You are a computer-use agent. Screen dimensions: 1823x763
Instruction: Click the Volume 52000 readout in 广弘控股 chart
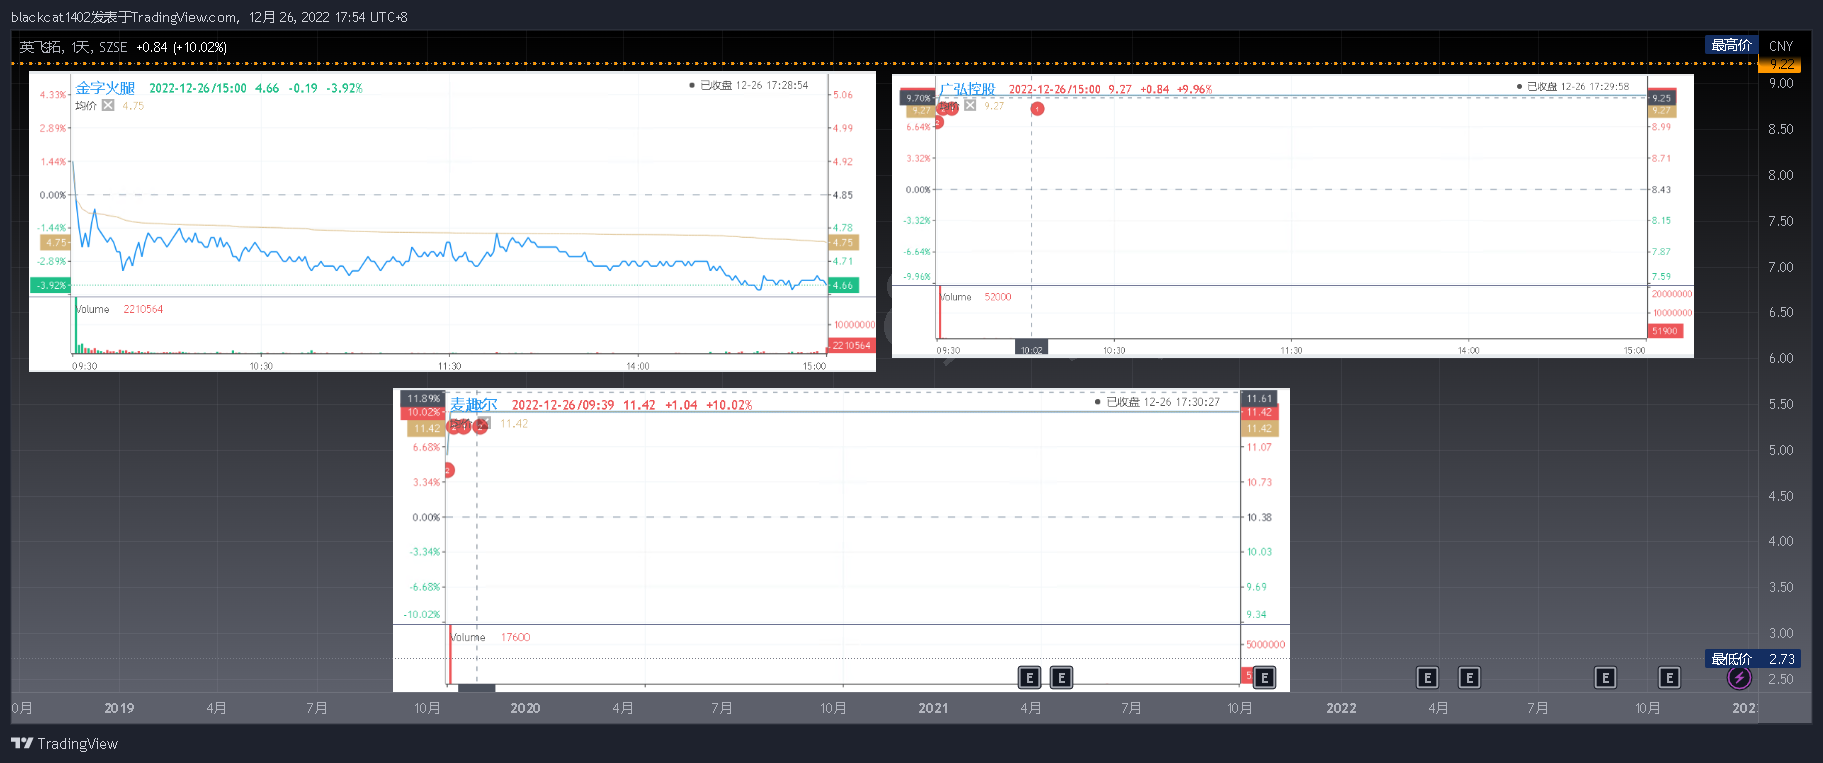[x=976, y=297]
